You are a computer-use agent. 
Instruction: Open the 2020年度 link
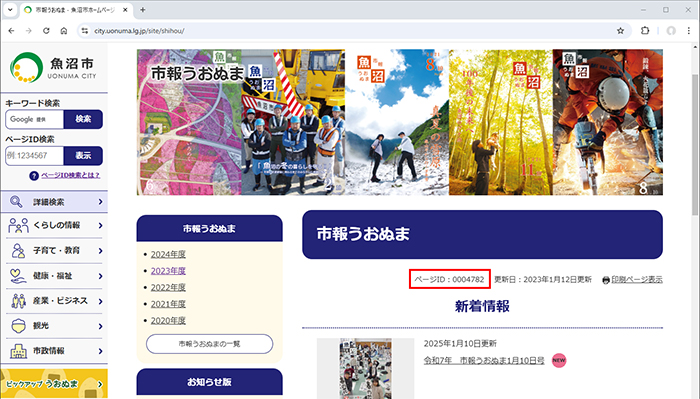coord(168,320)
